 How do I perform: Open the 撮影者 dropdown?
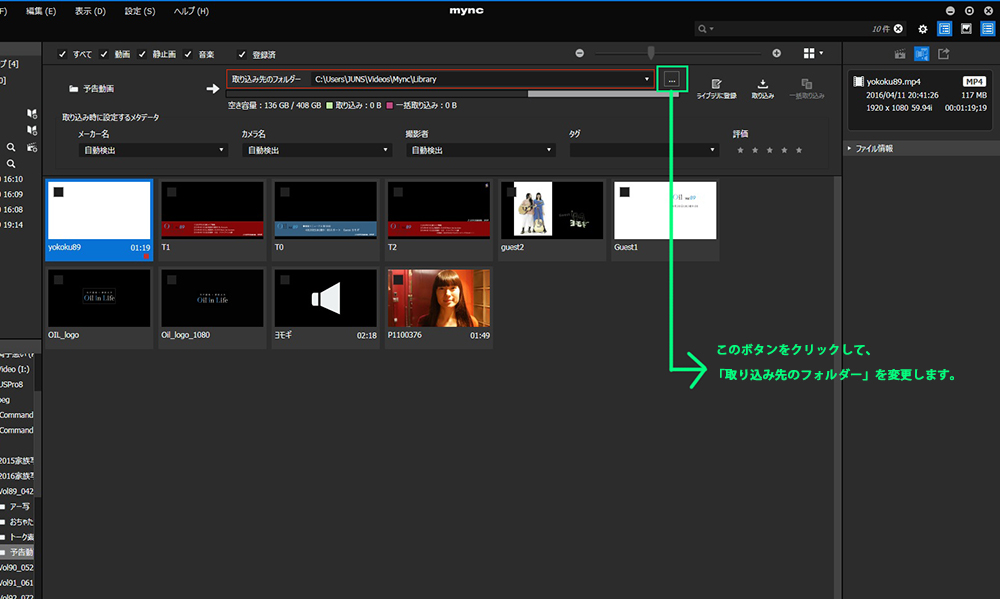coord(480,150)
